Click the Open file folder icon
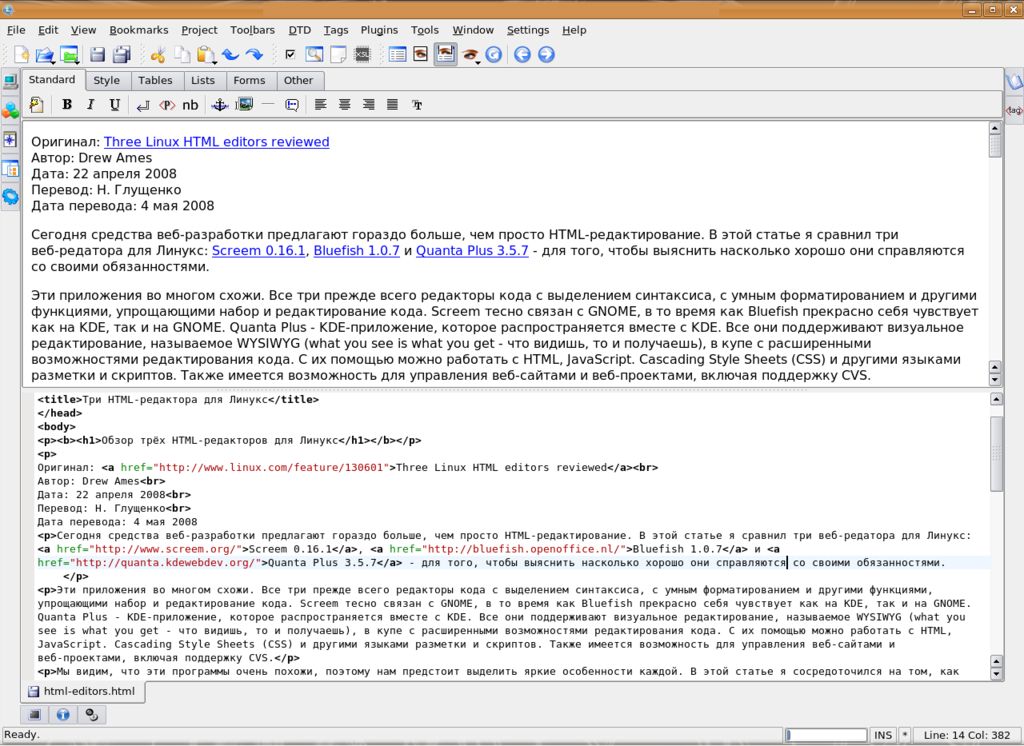1024x746 pixels. 44,55
